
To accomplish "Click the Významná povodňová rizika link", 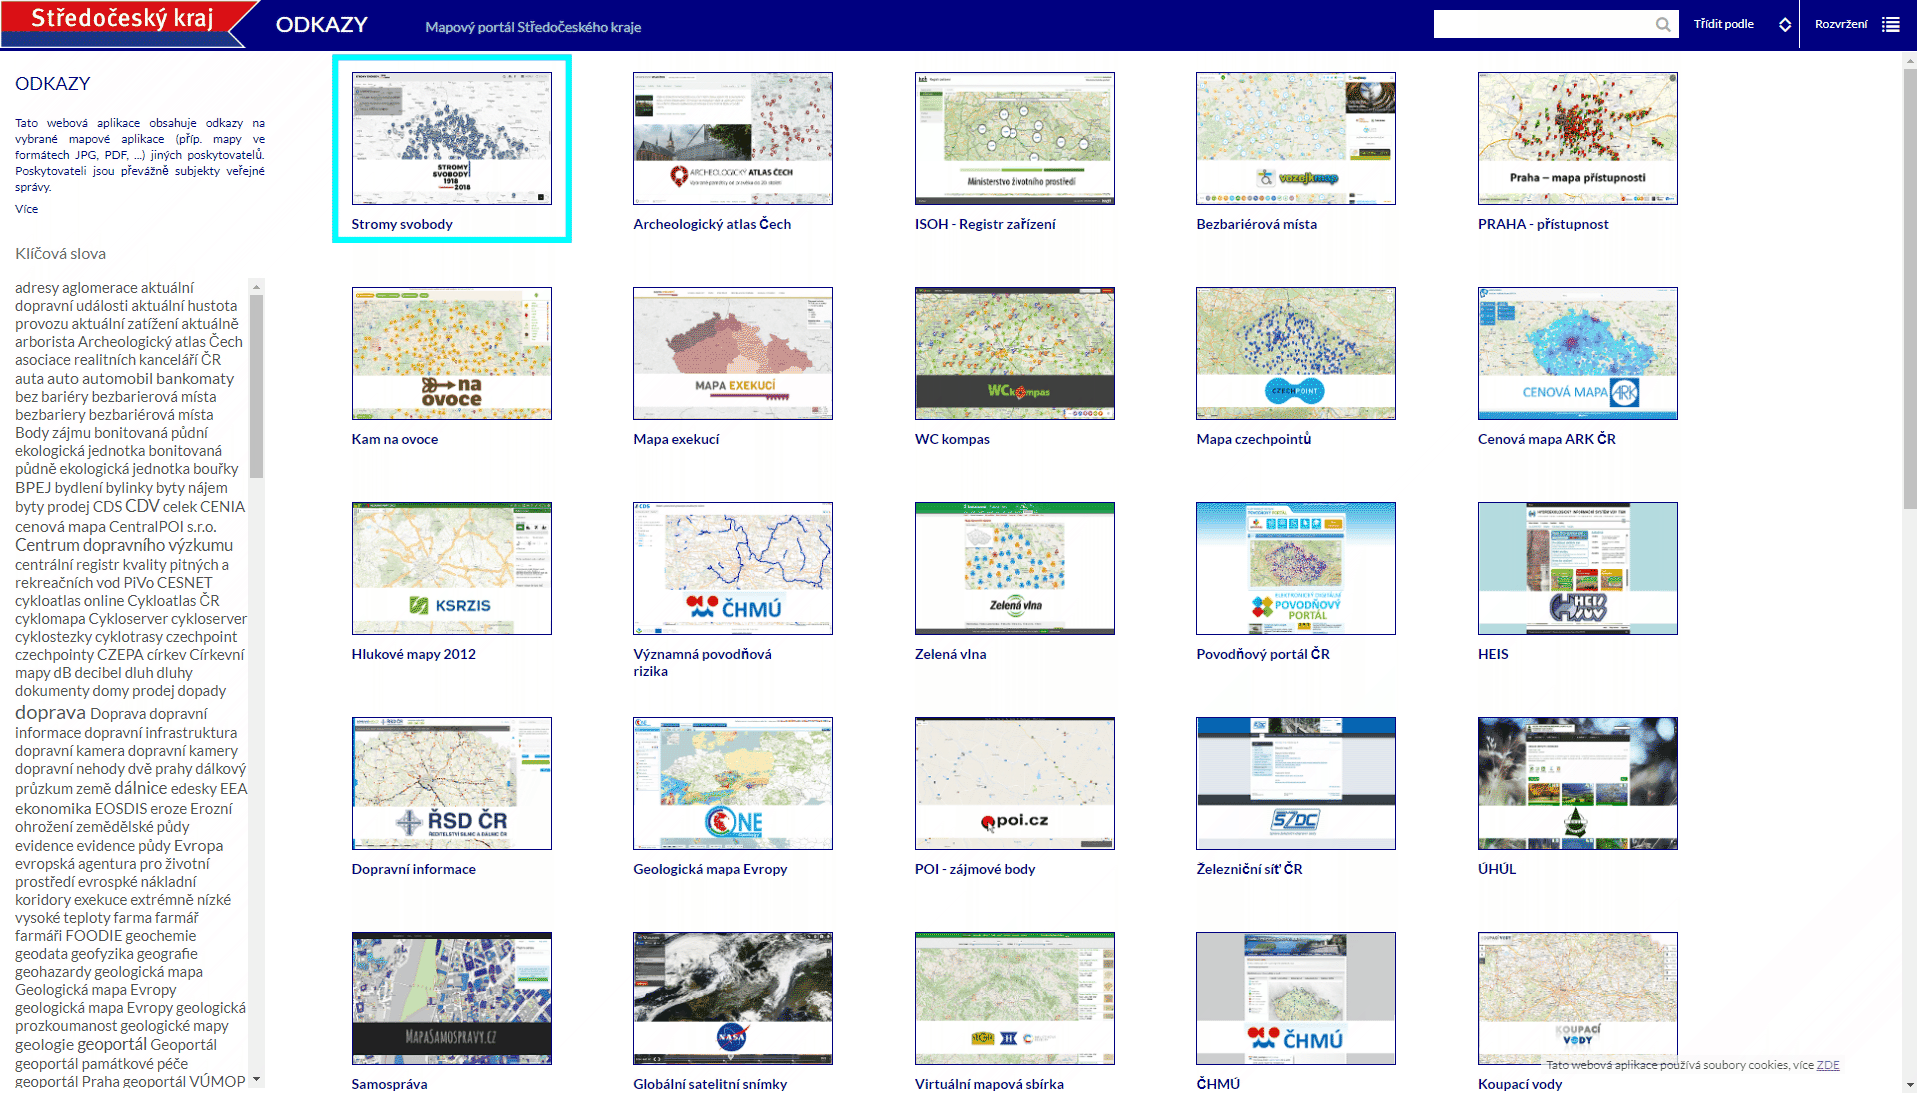I will point(702,662).
